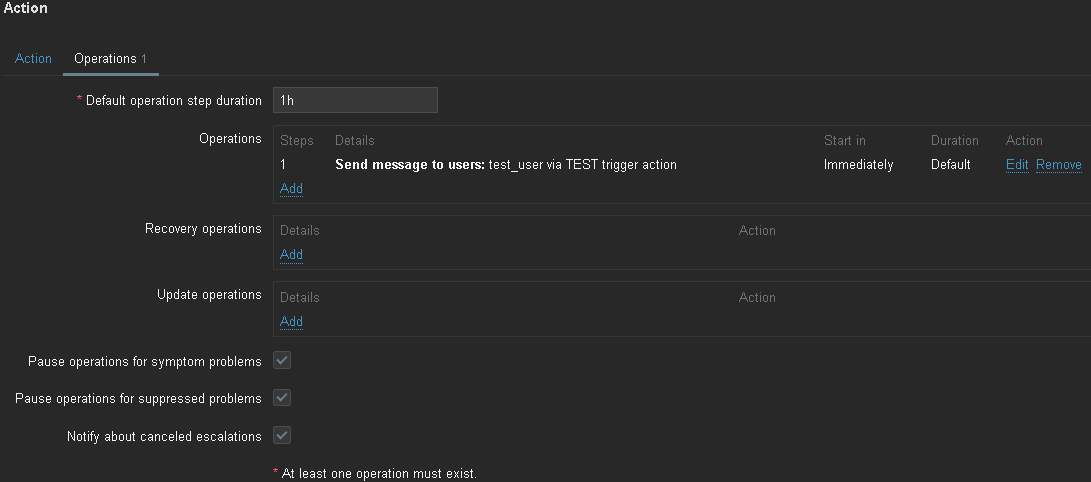Click the 'Default' duration value
This screenshot has width=1091, height=482.
coord(950,165)
